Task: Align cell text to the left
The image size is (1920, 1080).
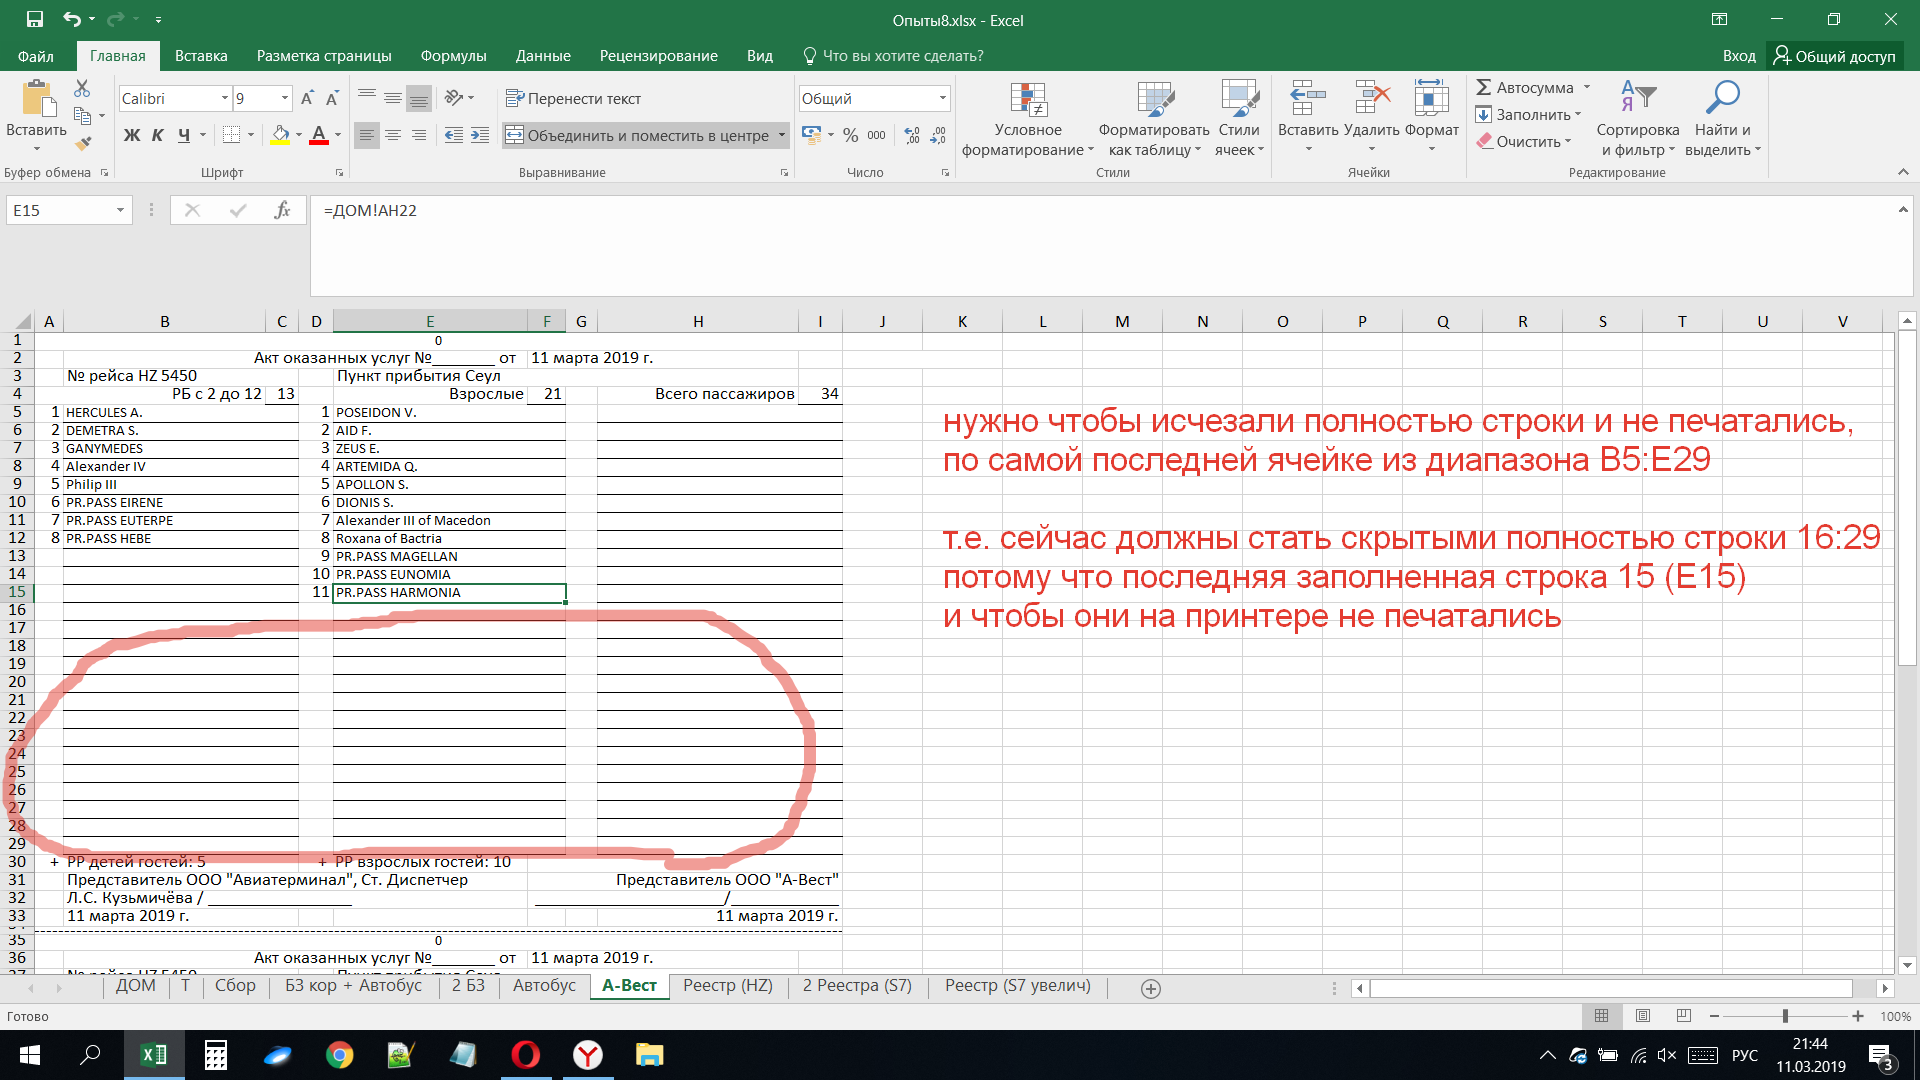Action: (x=367, y=135)
